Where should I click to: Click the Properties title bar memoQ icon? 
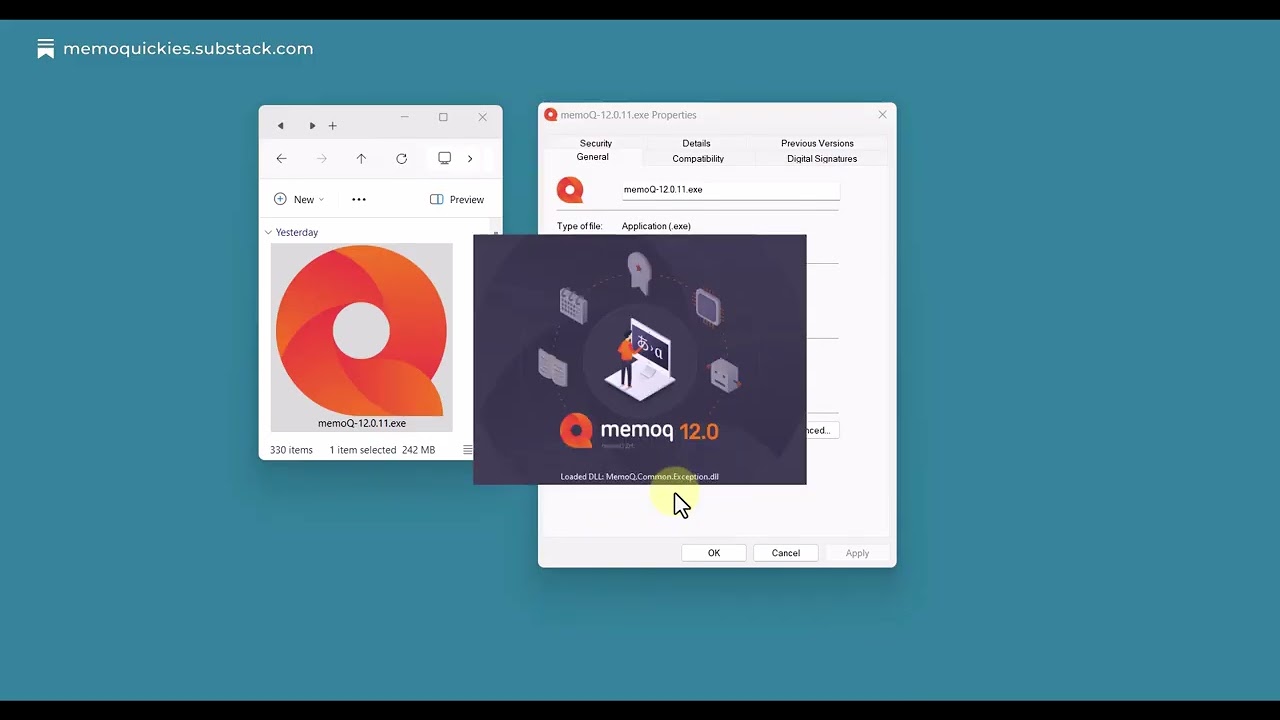tap(550, 115)
